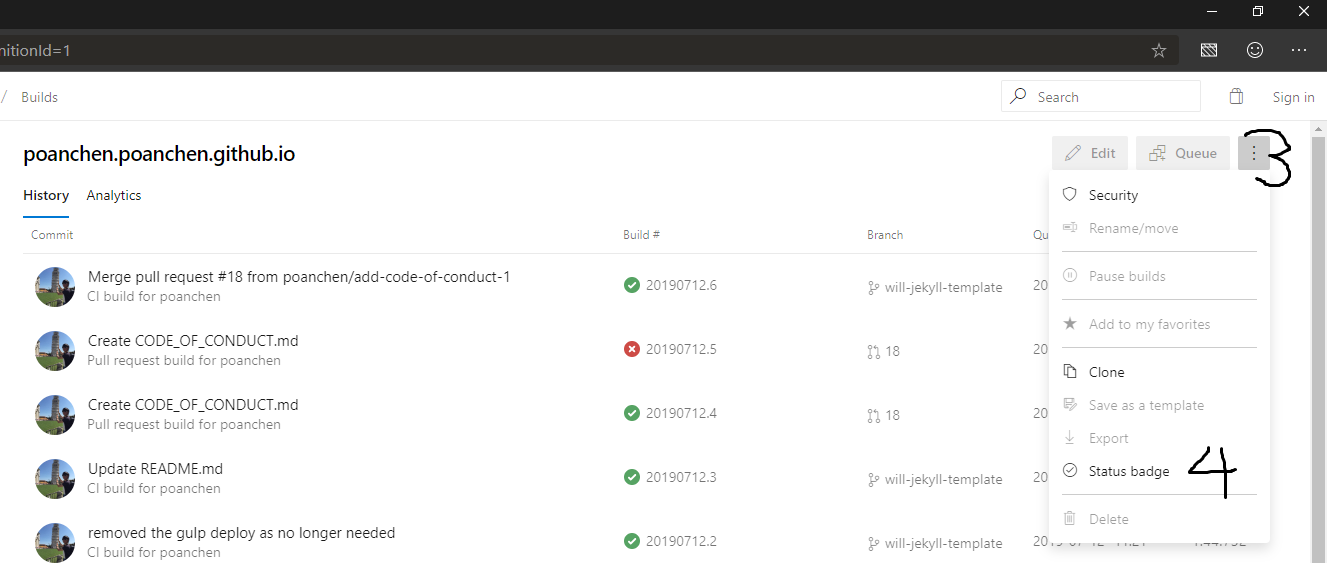Click the red failed icon for build 20190712.5
Viewport: 1327px width, 563px height.
point(632,349)
